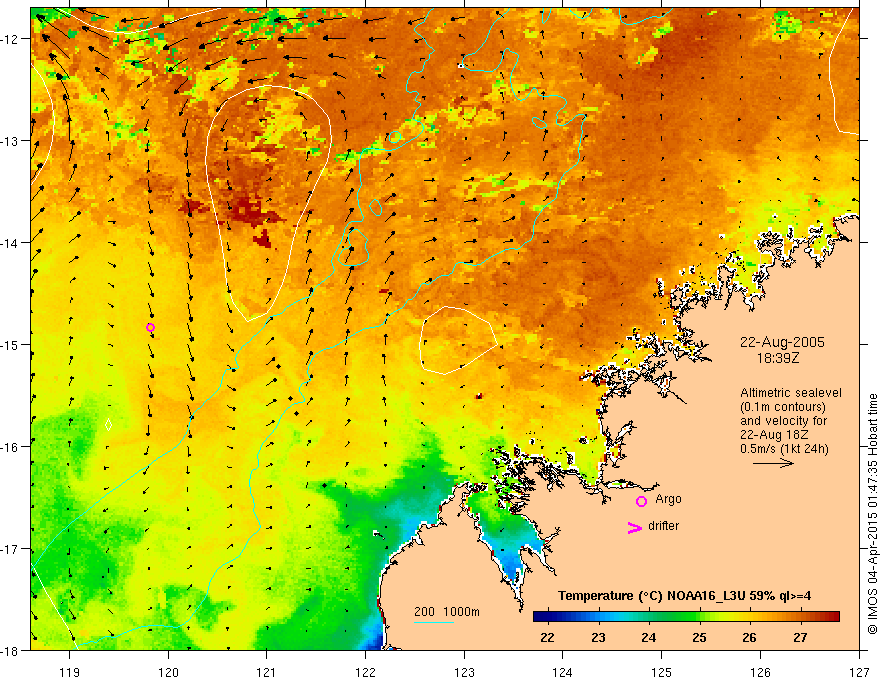Click the colorbar tick label 23
The height and width of the screenshot is (680, 880).
coord(598,637)
